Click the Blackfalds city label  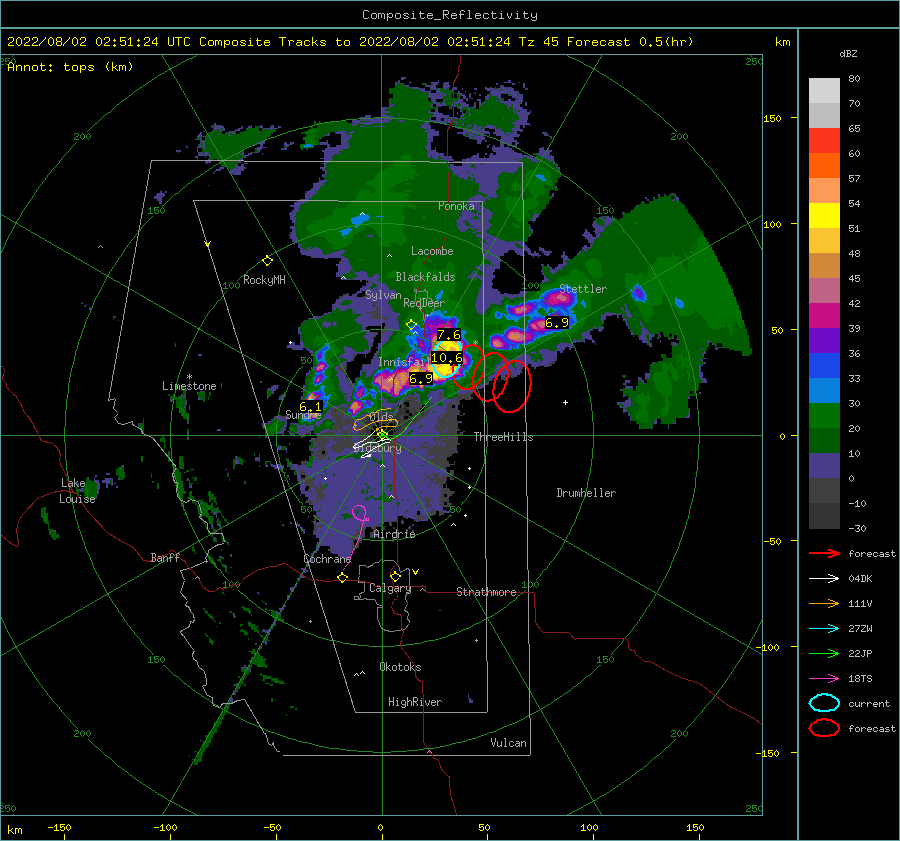[x=425, y=277]
